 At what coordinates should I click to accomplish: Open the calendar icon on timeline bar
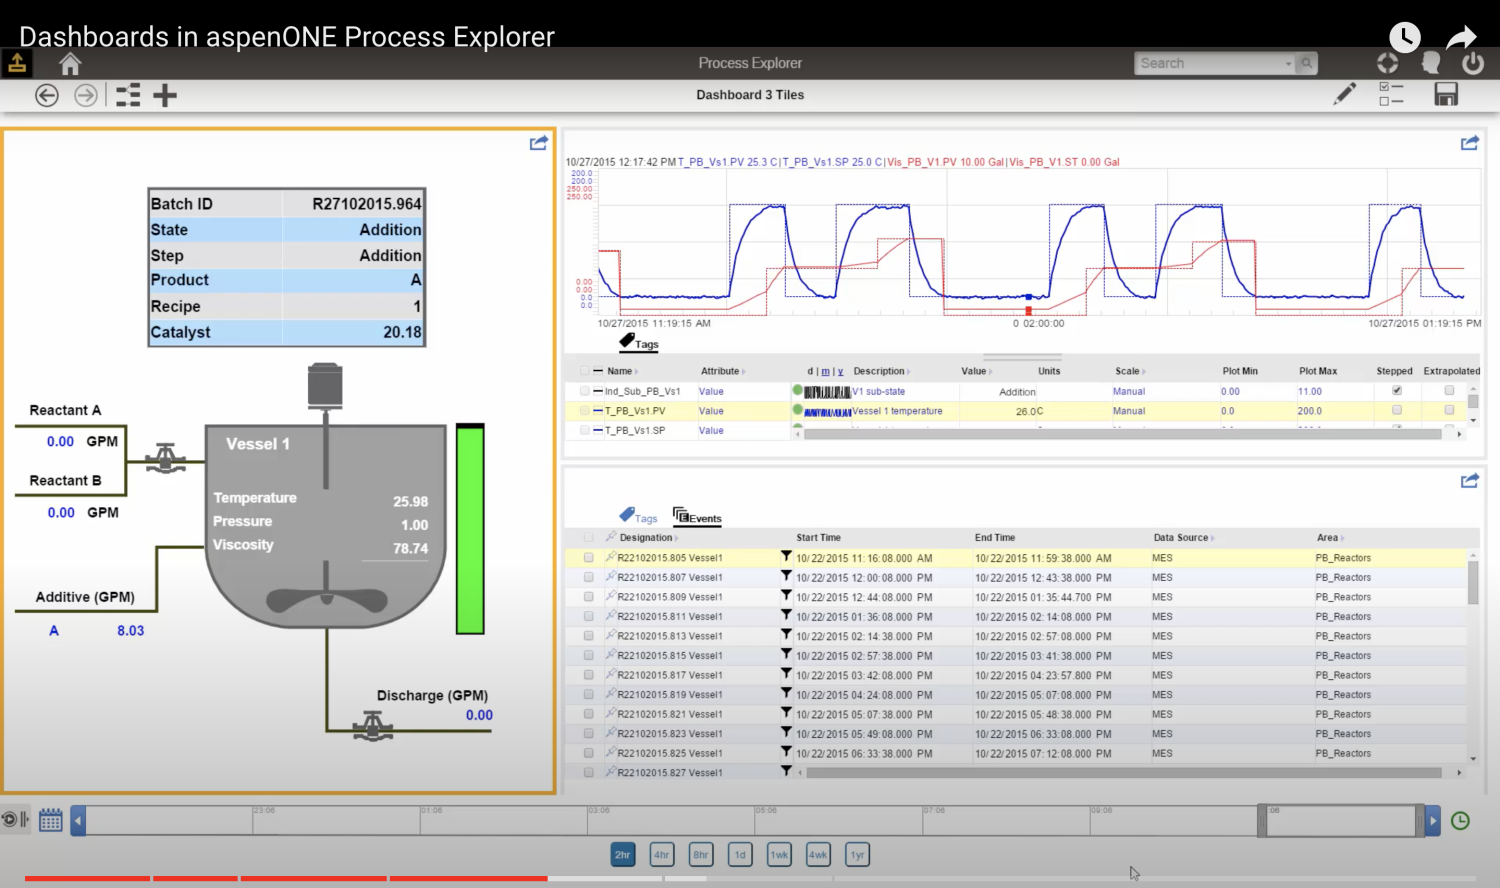pyautogui.click(x=50, y=820)
